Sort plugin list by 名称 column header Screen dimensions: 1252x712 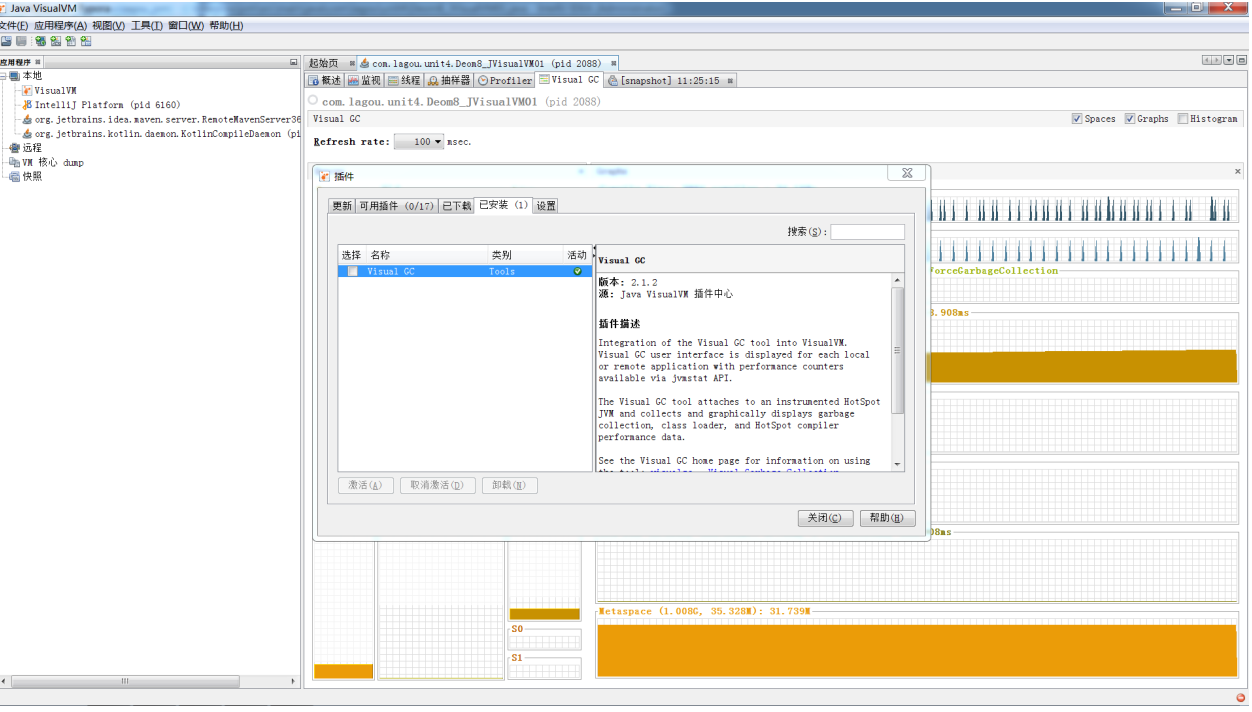pos(426,255)
